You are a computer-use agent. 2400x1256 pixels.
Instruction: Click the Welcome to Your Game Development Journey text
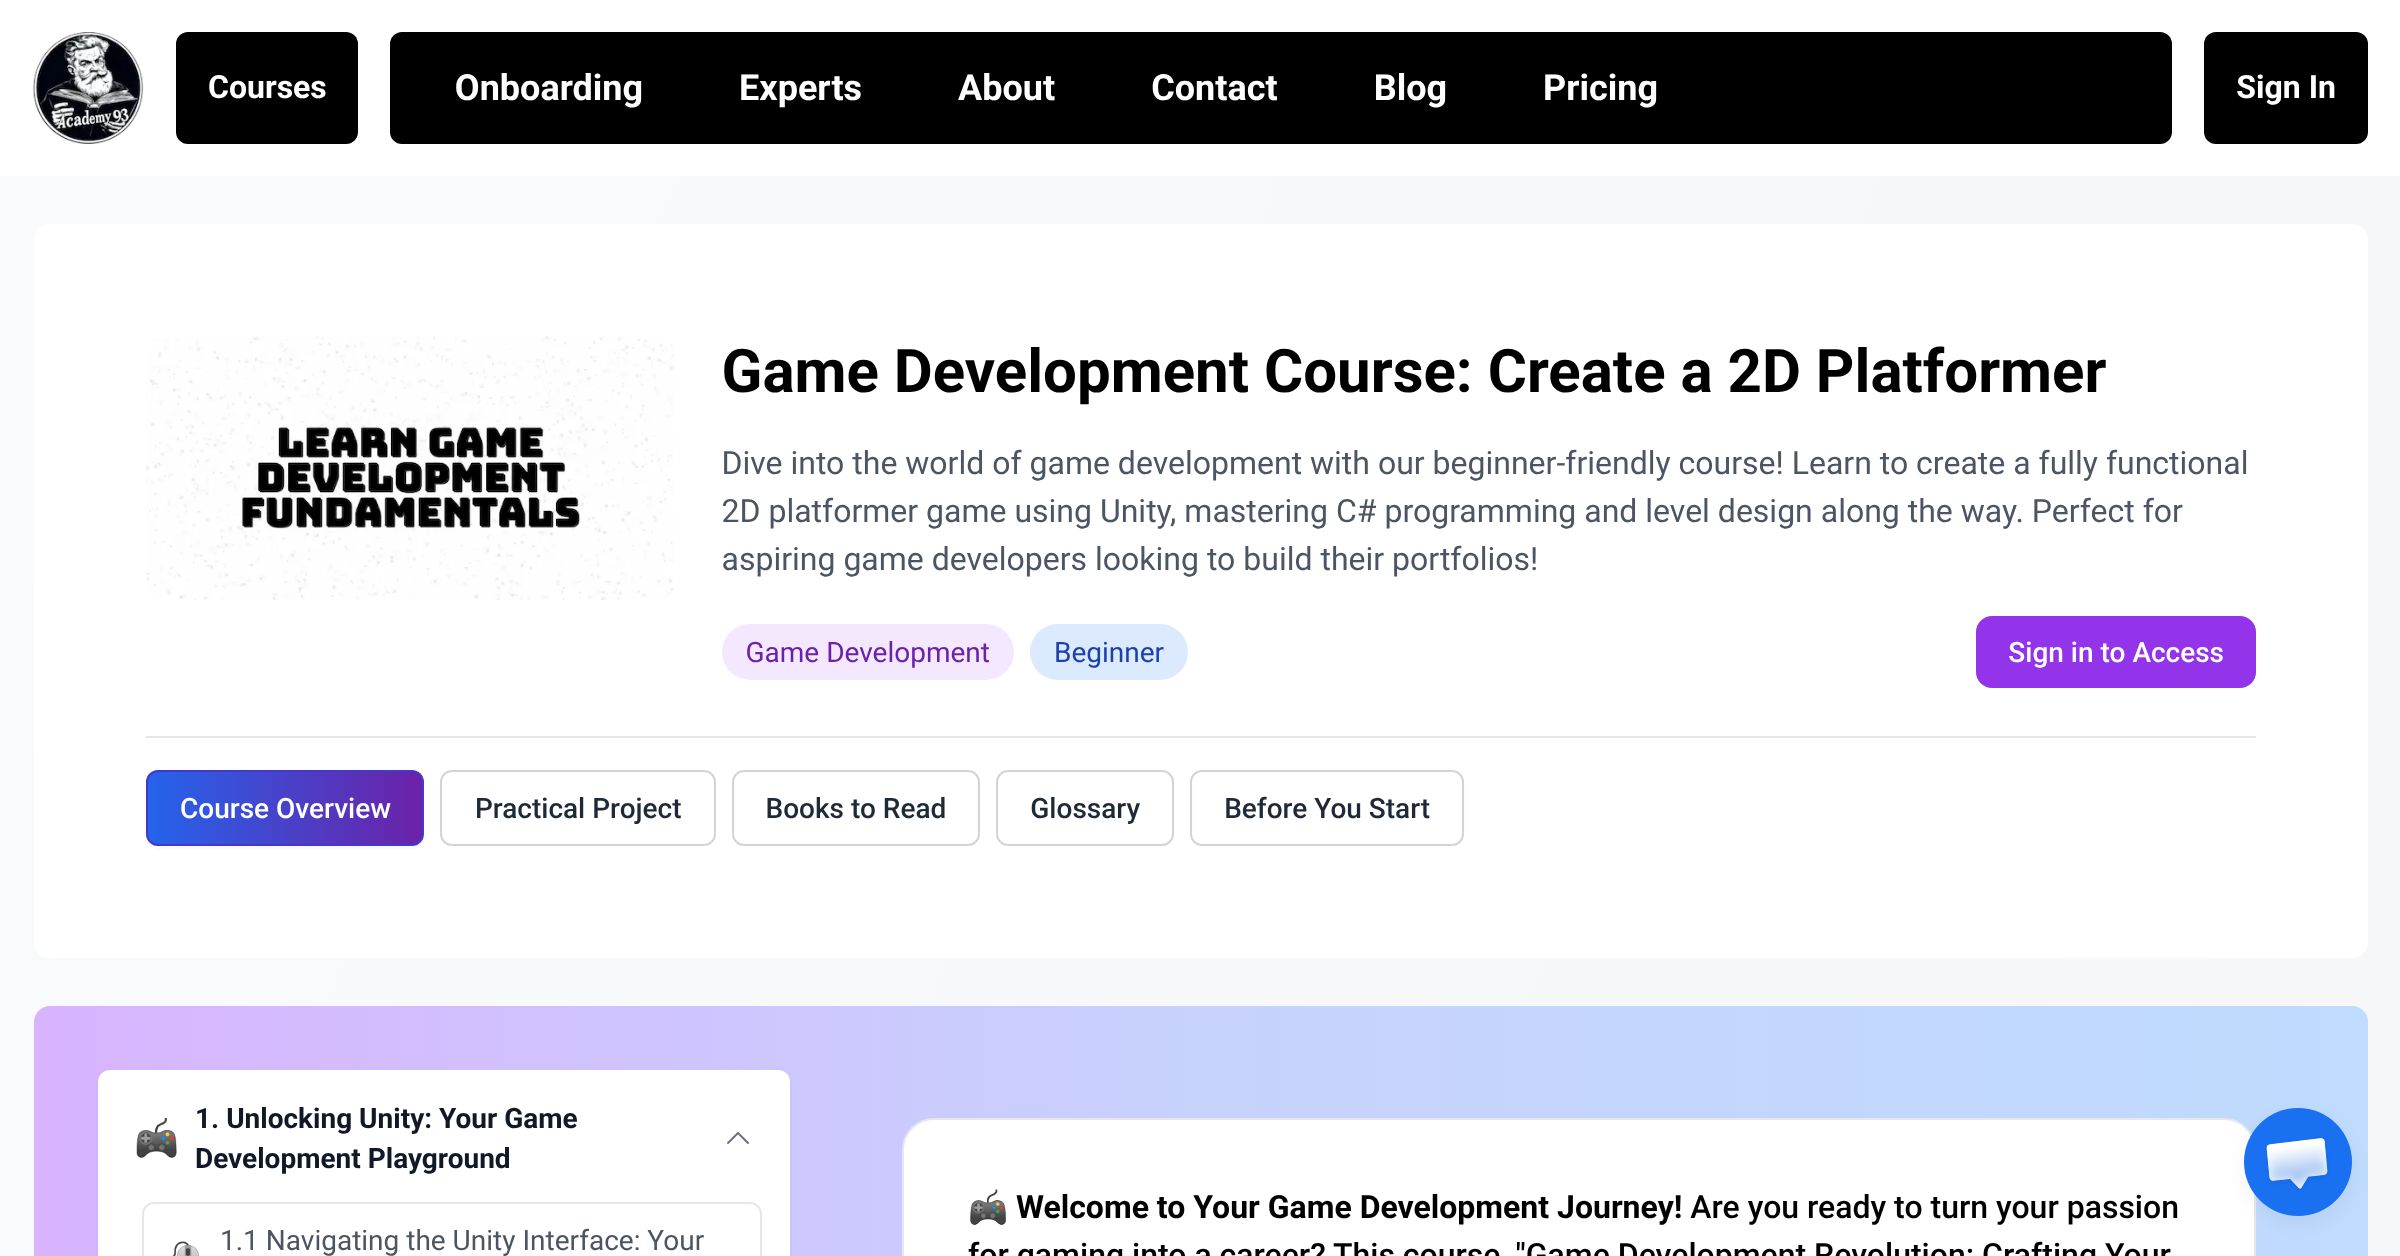(1348, 1207)
